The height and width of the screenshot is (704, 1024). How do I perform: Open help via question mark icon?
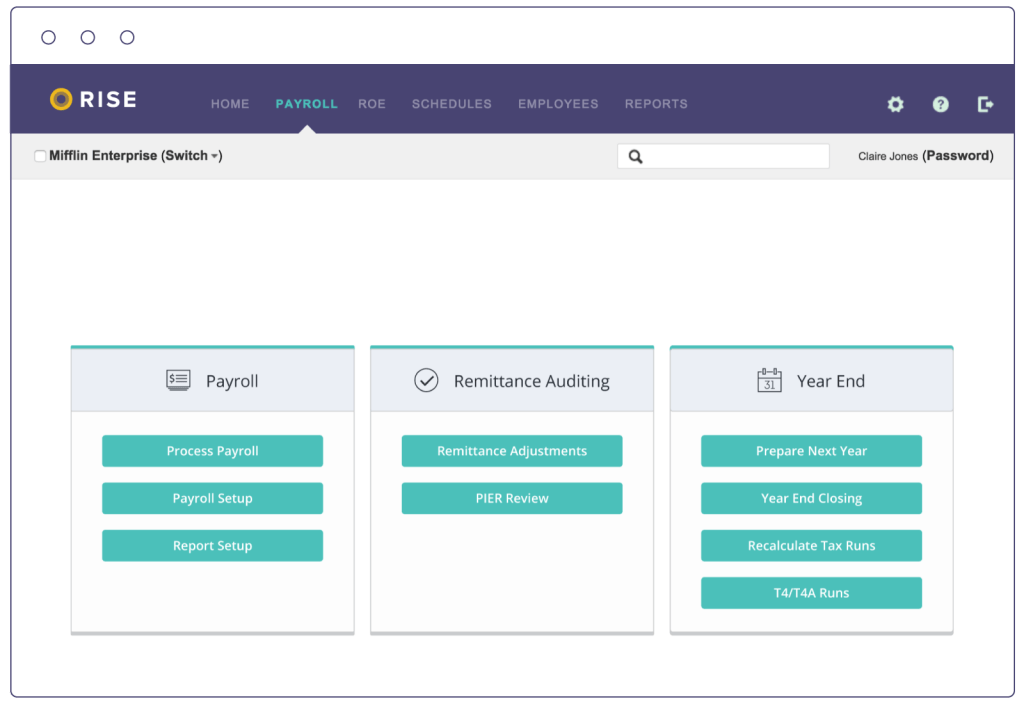tap(940, 104)
